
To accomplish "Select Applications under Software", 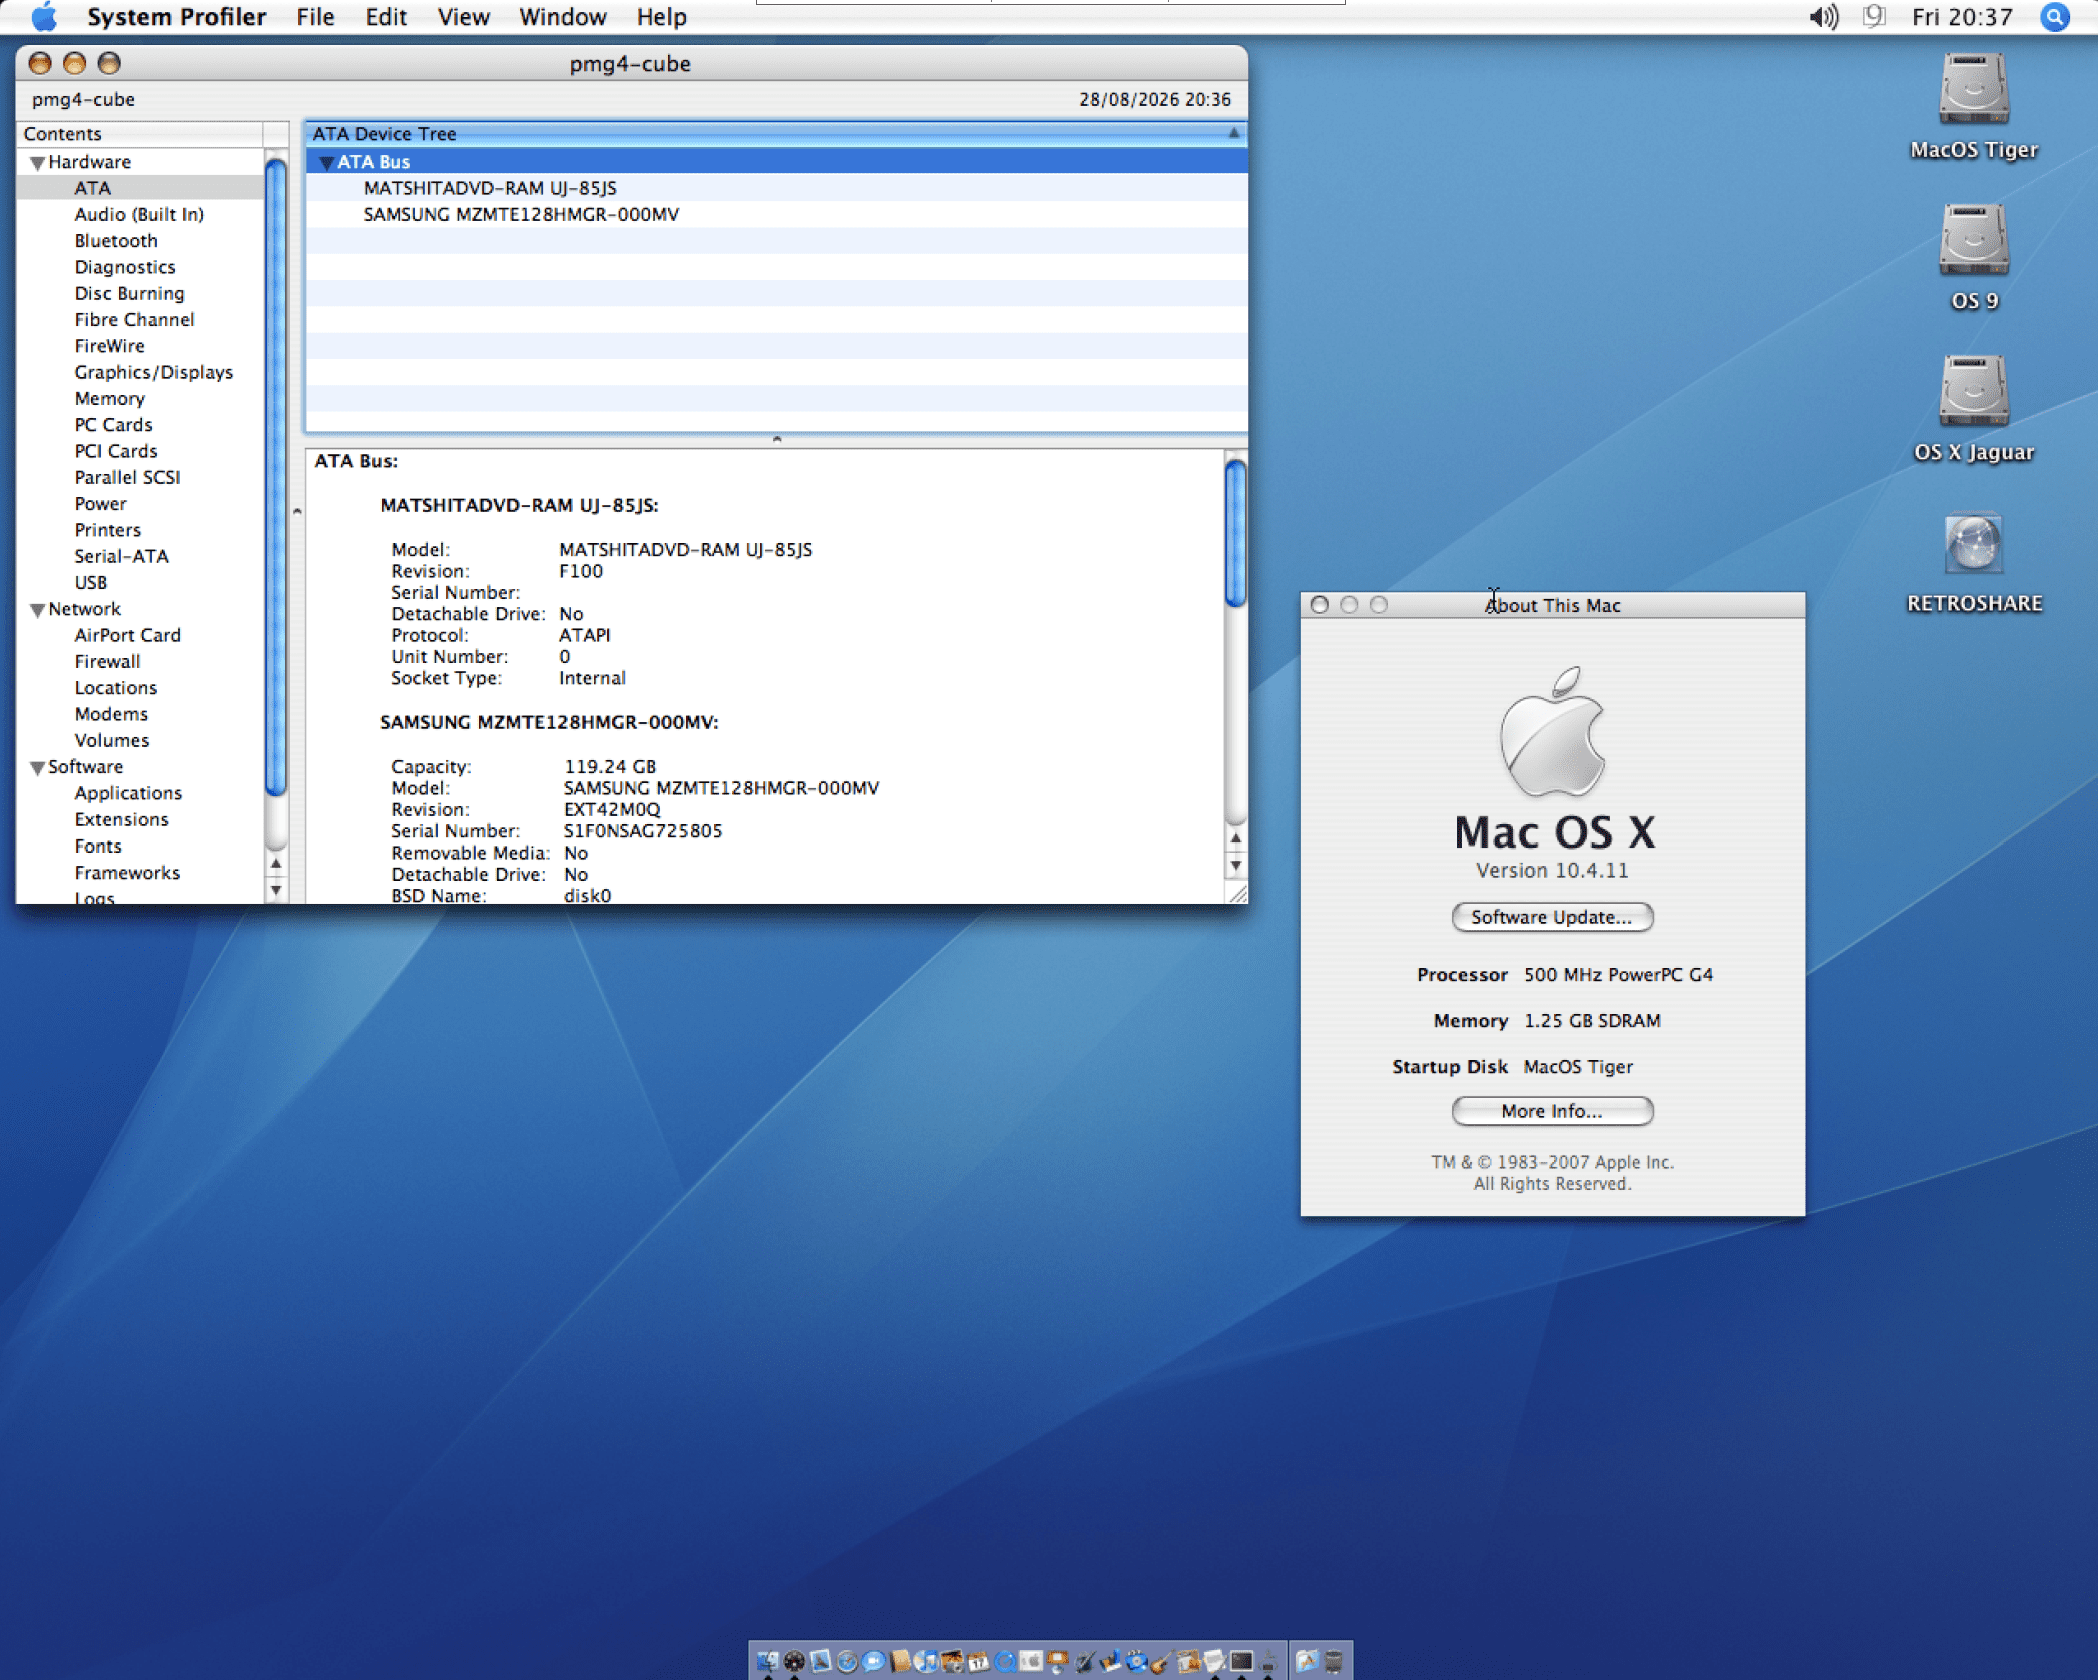I will point(128,793).
